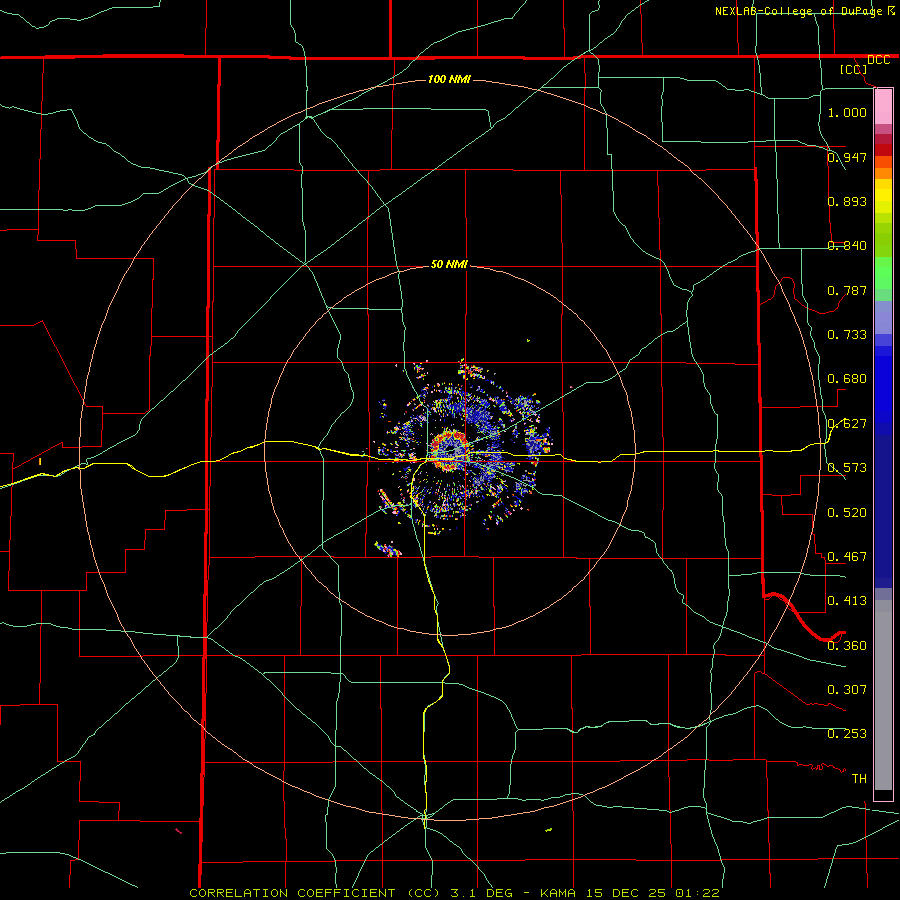Screen dimensions: 900x900
Task: Click the 0.893 scale value
Action: (x=847, y=201)
